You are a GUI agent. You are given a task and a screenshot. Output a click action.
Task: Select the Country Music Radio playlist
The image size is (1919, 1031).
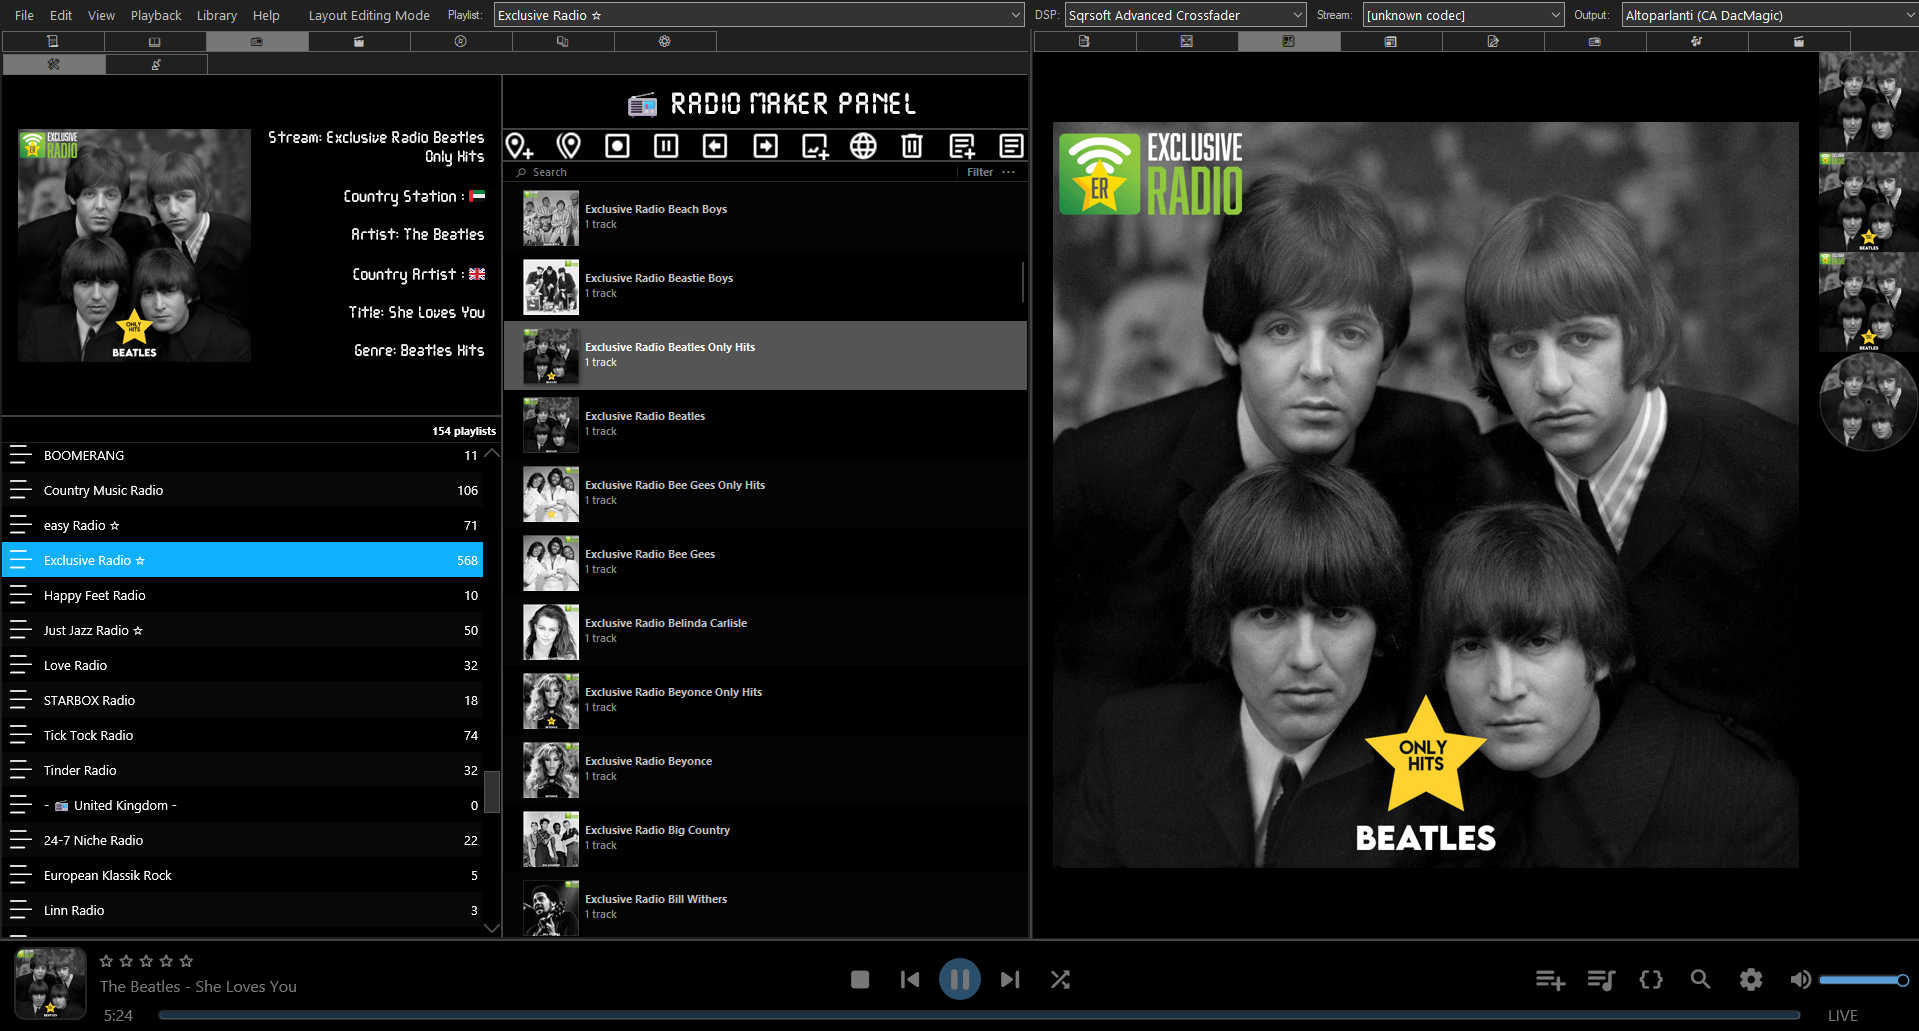tap(243, 490)
